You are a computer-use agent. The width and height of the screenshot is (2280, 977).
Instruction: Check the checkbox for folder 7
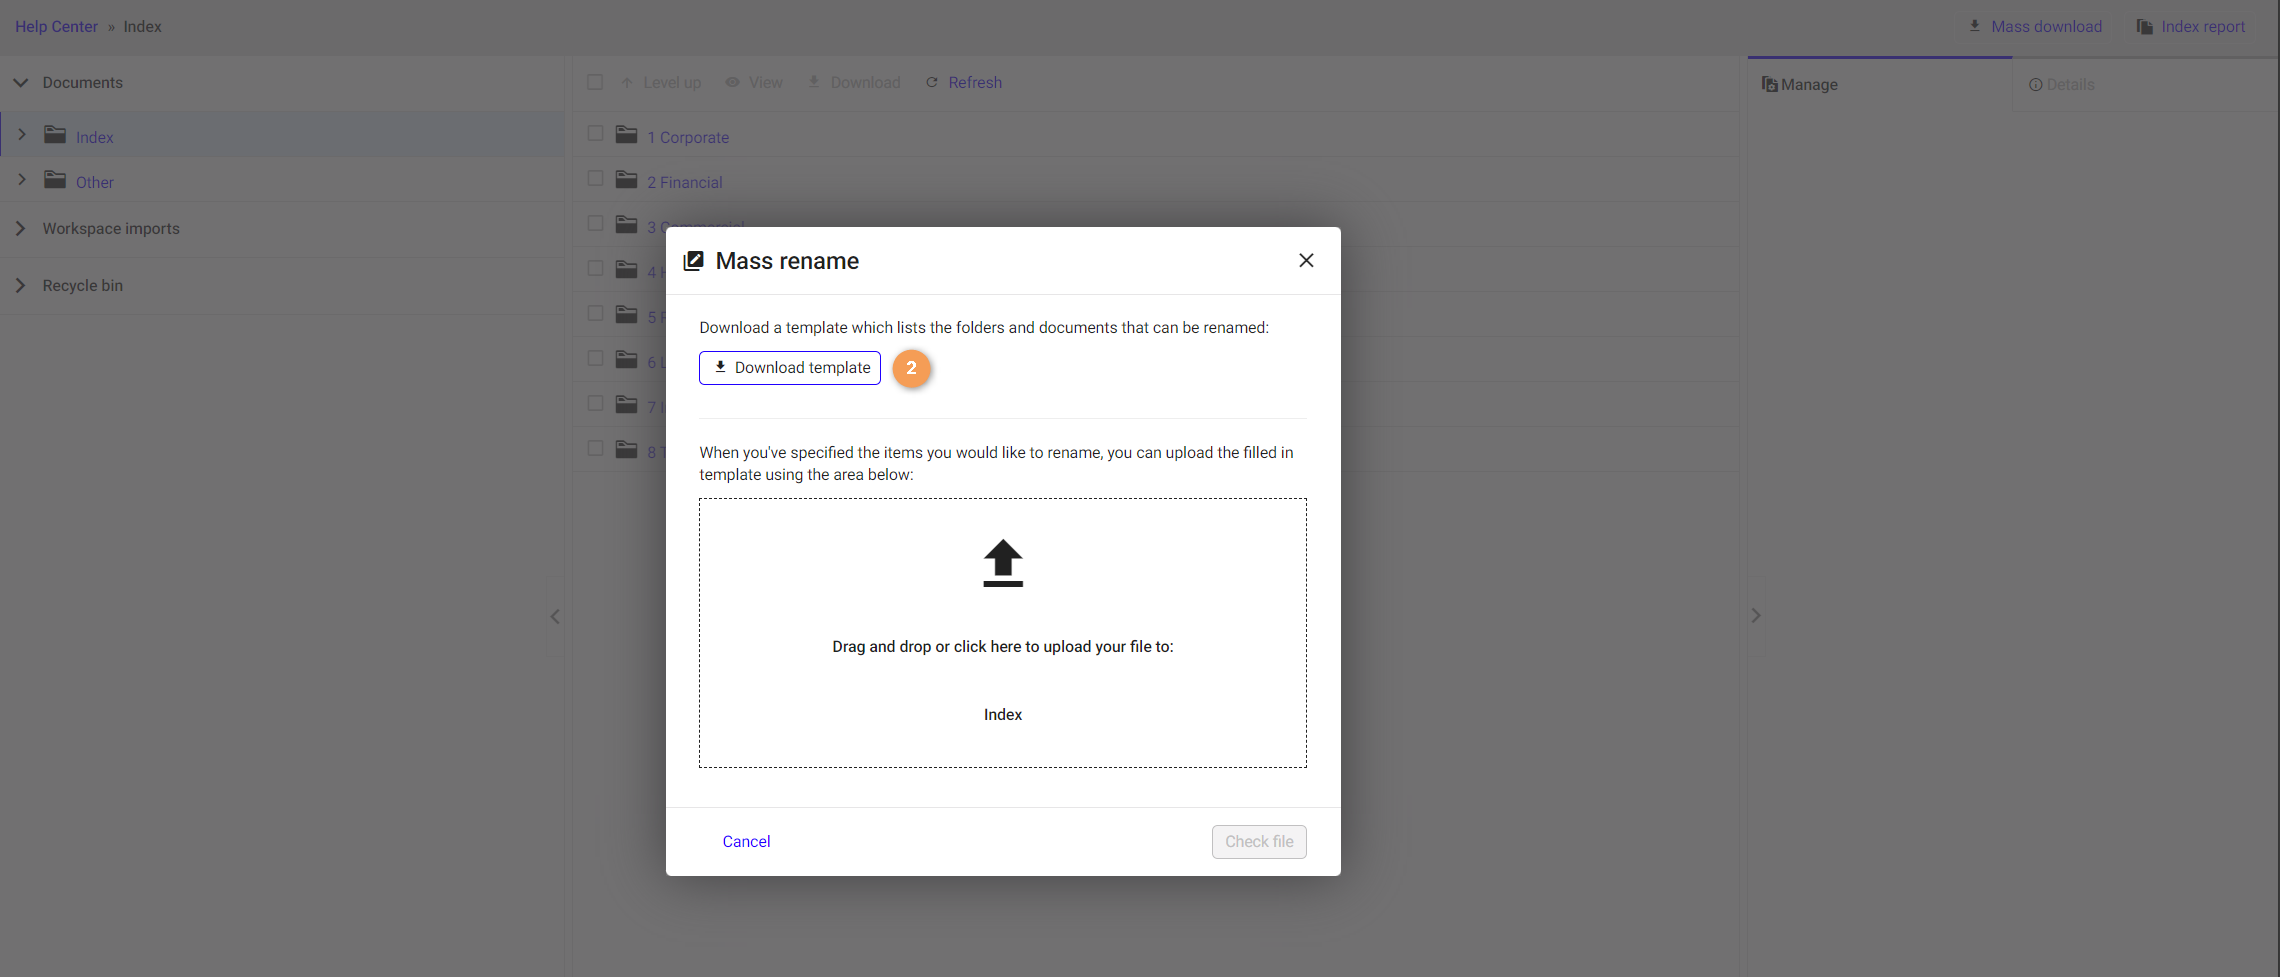[x=595, y=403]
